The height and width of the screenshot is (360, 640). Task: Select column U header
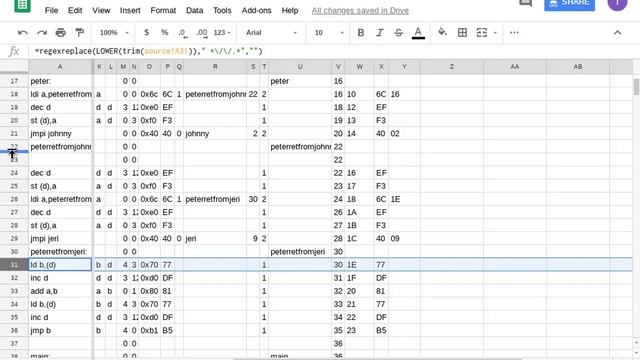pos(300,67)
